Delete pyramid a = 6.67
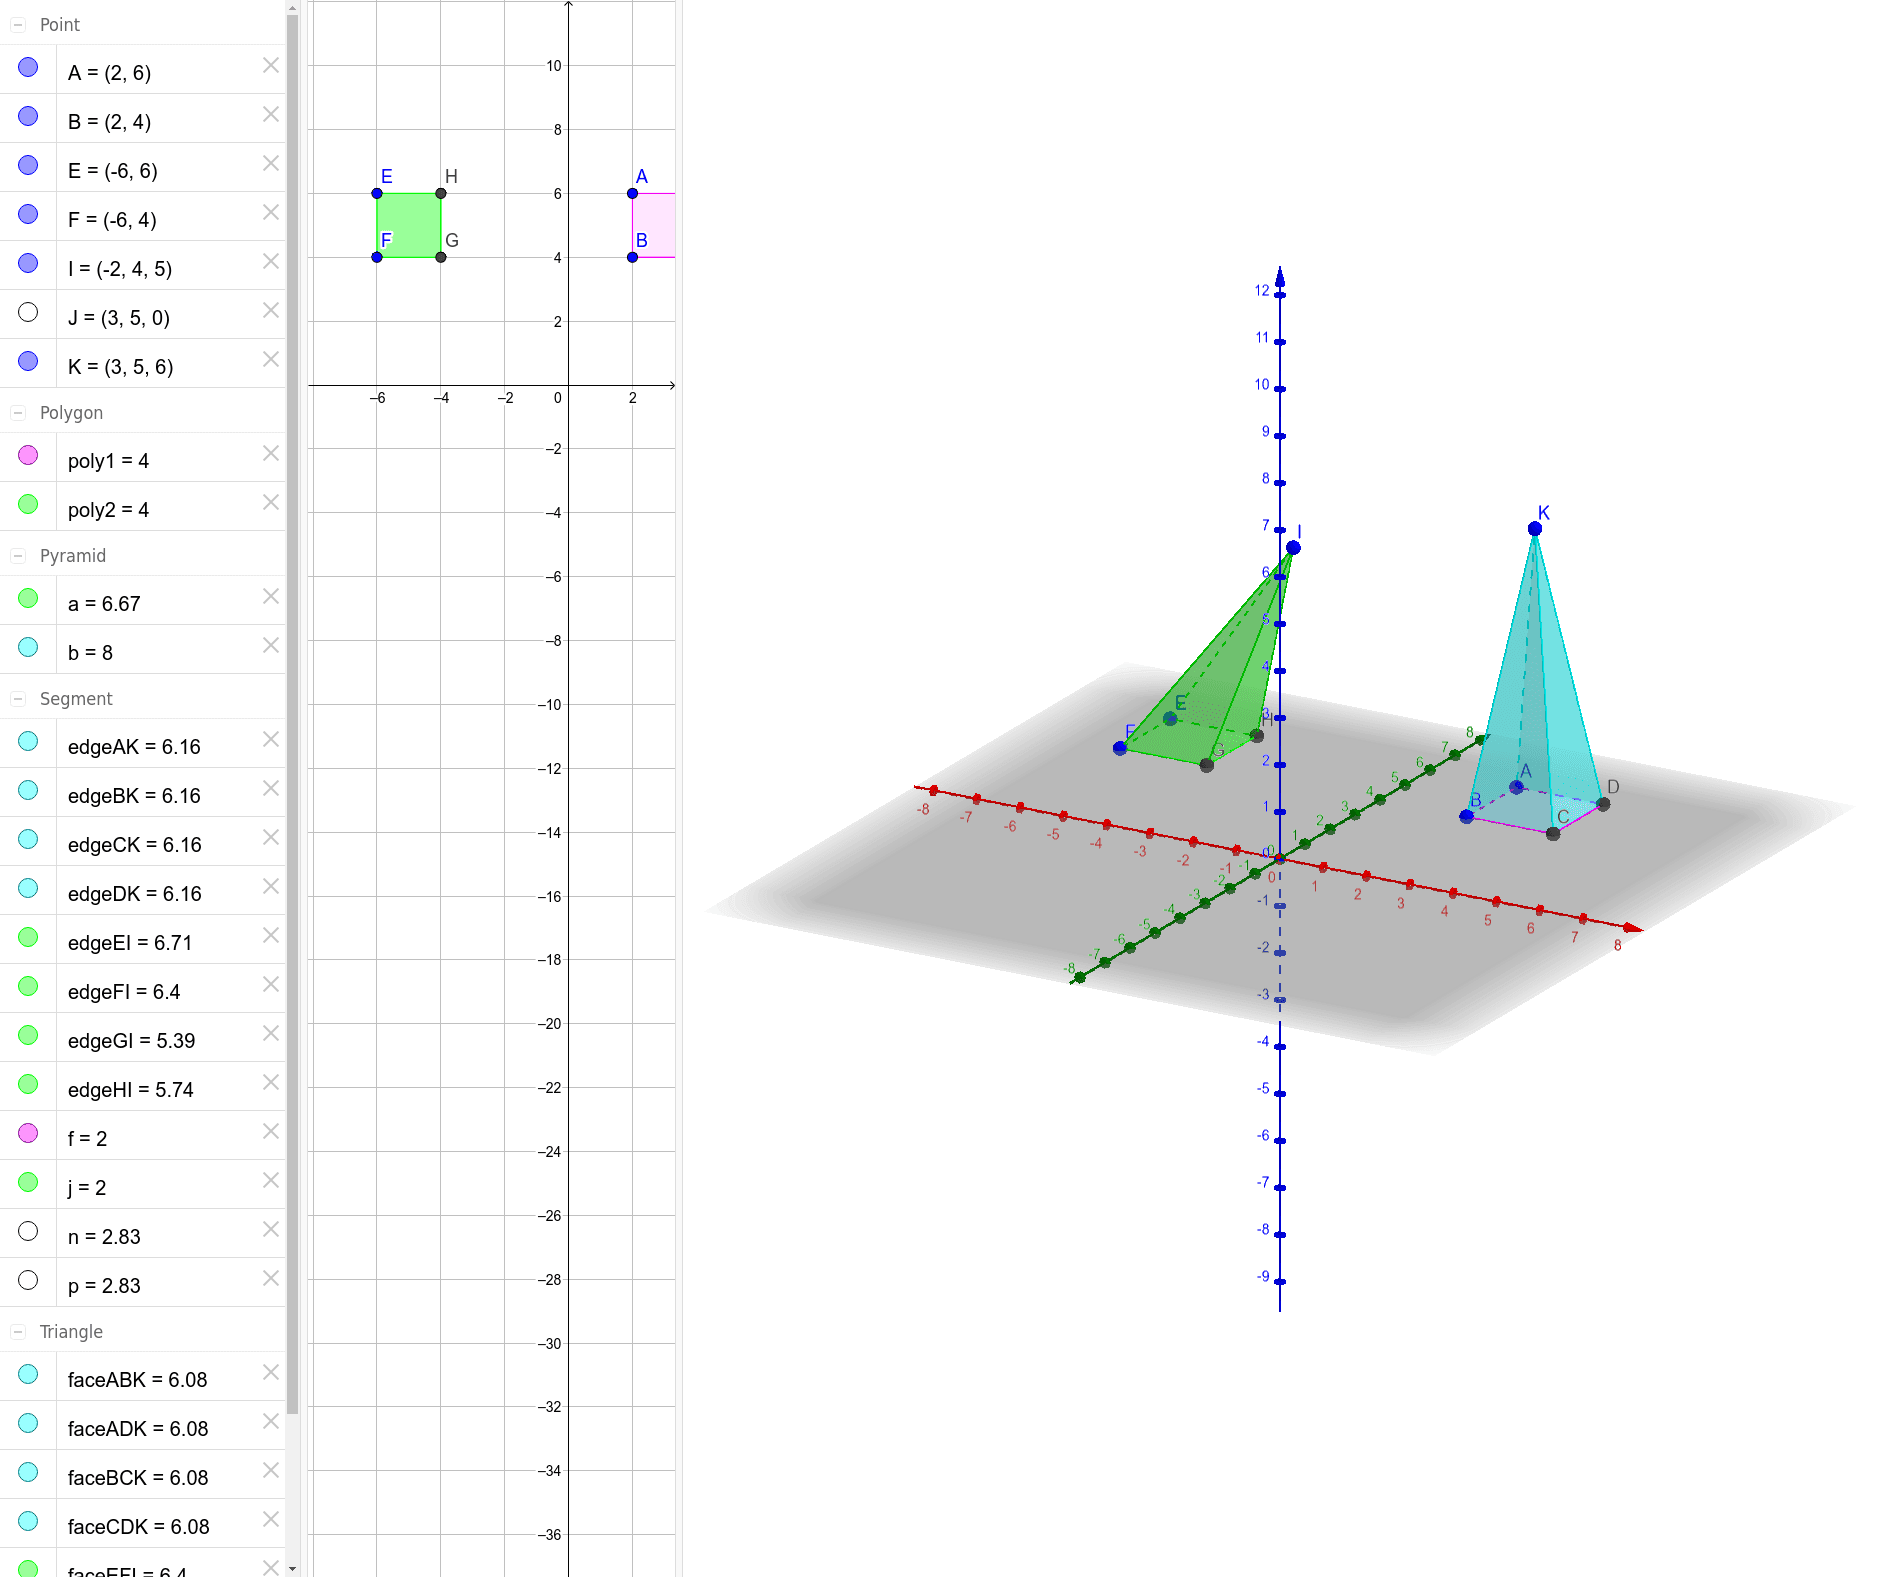The width and height of the screenshot is (1879, 1579). click(x=271, y=596)
